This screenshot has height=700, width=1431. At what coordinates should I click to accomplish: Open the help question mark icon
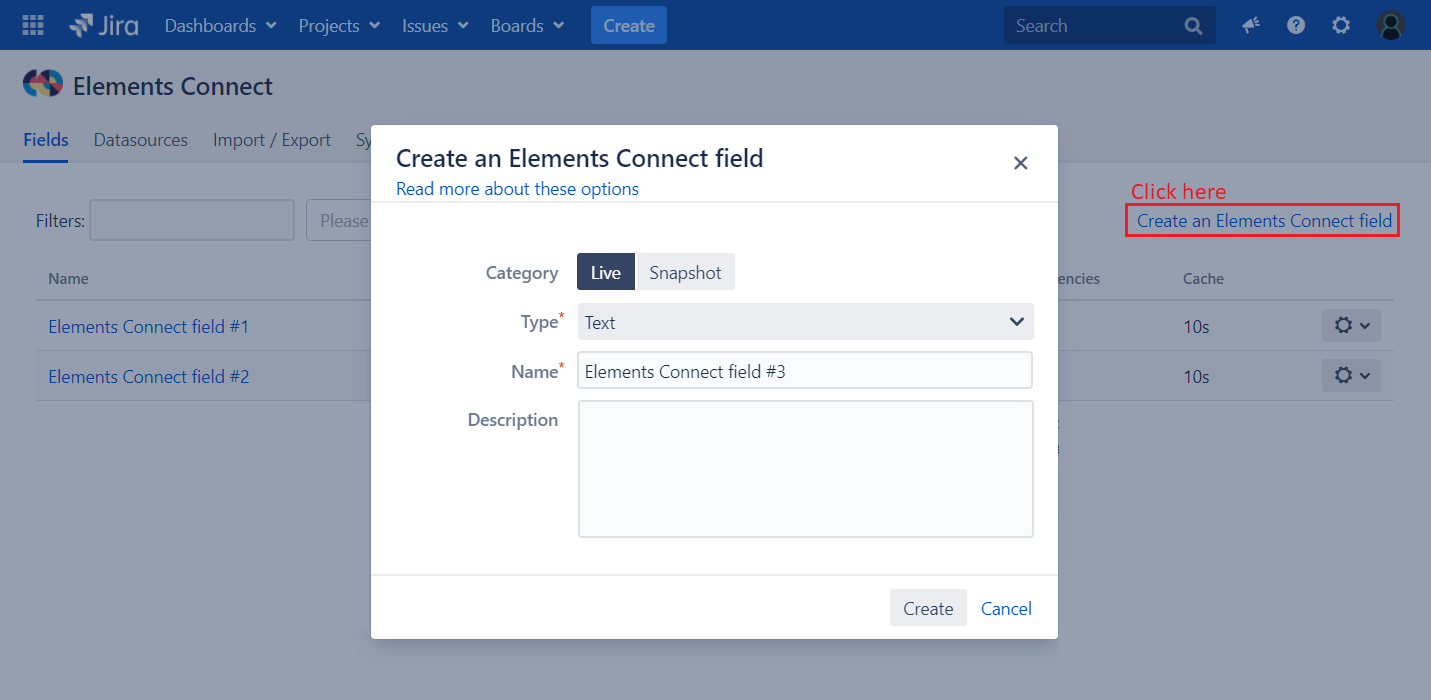1296,26
